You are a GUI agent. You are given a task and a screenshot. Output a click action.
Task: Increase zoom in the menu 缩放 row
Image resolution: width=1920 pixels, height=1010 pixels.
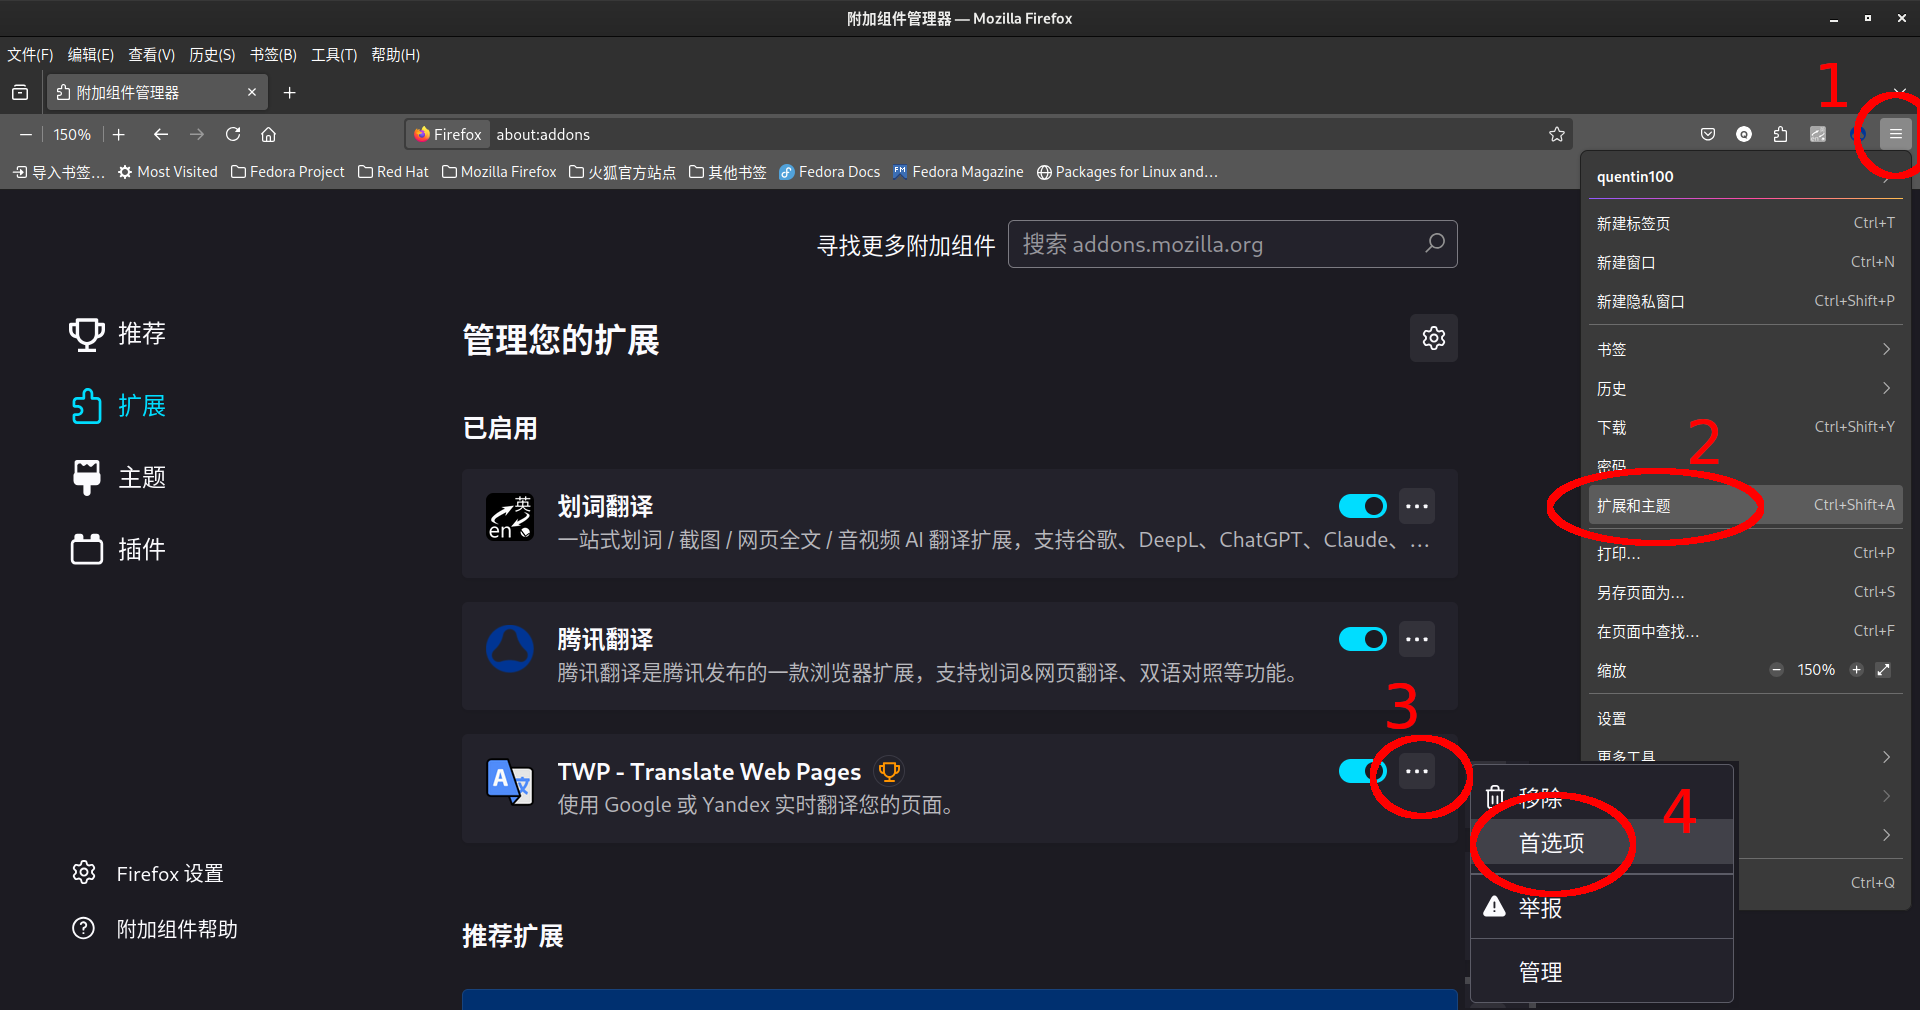pyautogui.click(x=1856, y=670)
